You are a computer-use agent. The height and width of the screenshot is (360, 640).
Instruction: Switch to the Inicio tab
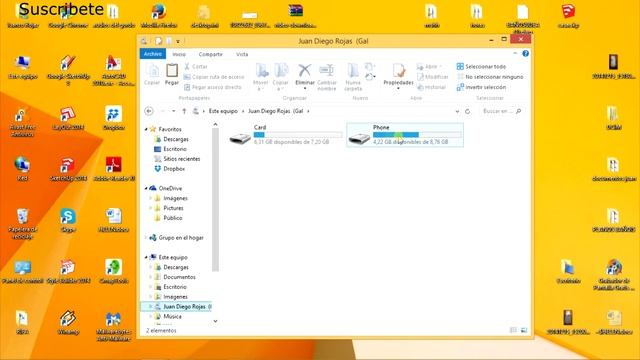[179, 54]
